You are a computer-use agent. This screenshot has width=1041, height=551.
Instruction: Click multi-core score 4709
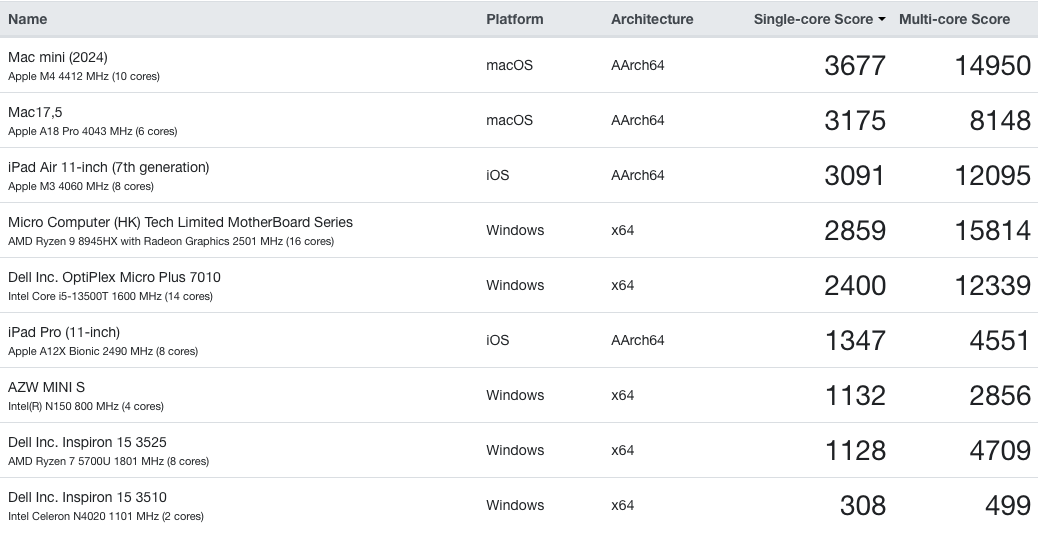[1001, 451]
